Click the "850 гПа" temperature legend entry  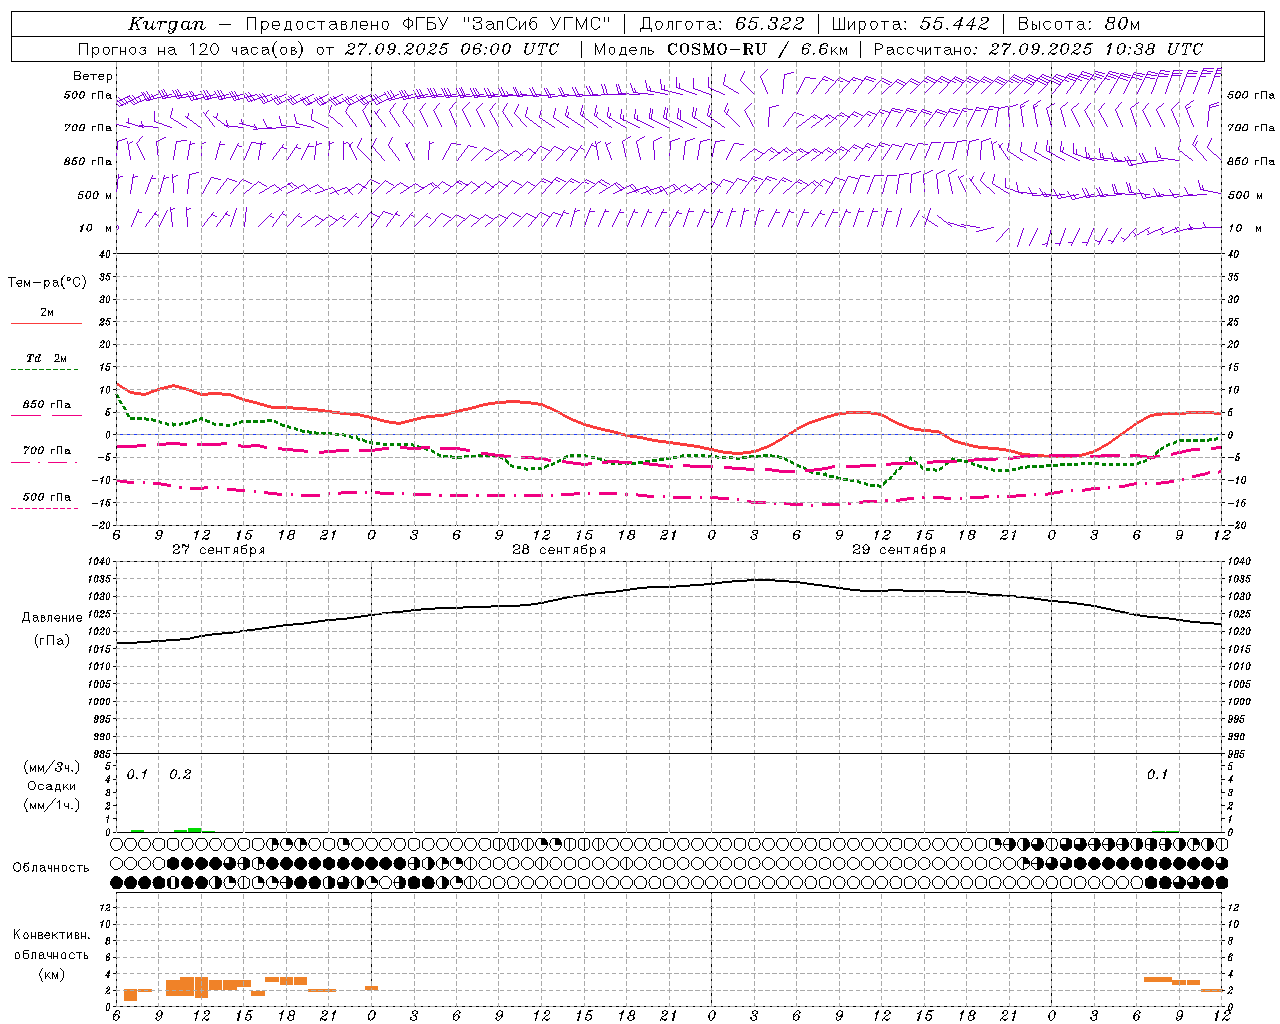47,405
